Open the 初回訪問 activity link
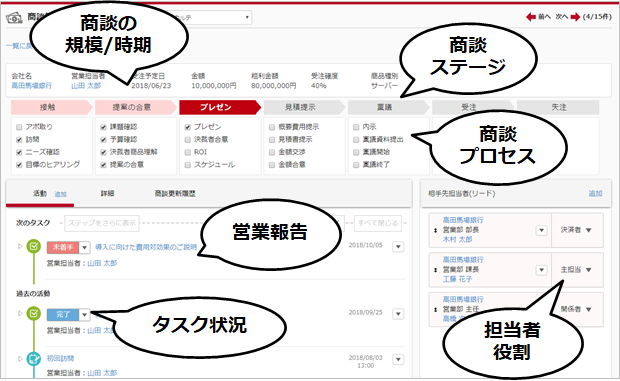The height and width of the screenshot is (381, 620). coord(60,358)
